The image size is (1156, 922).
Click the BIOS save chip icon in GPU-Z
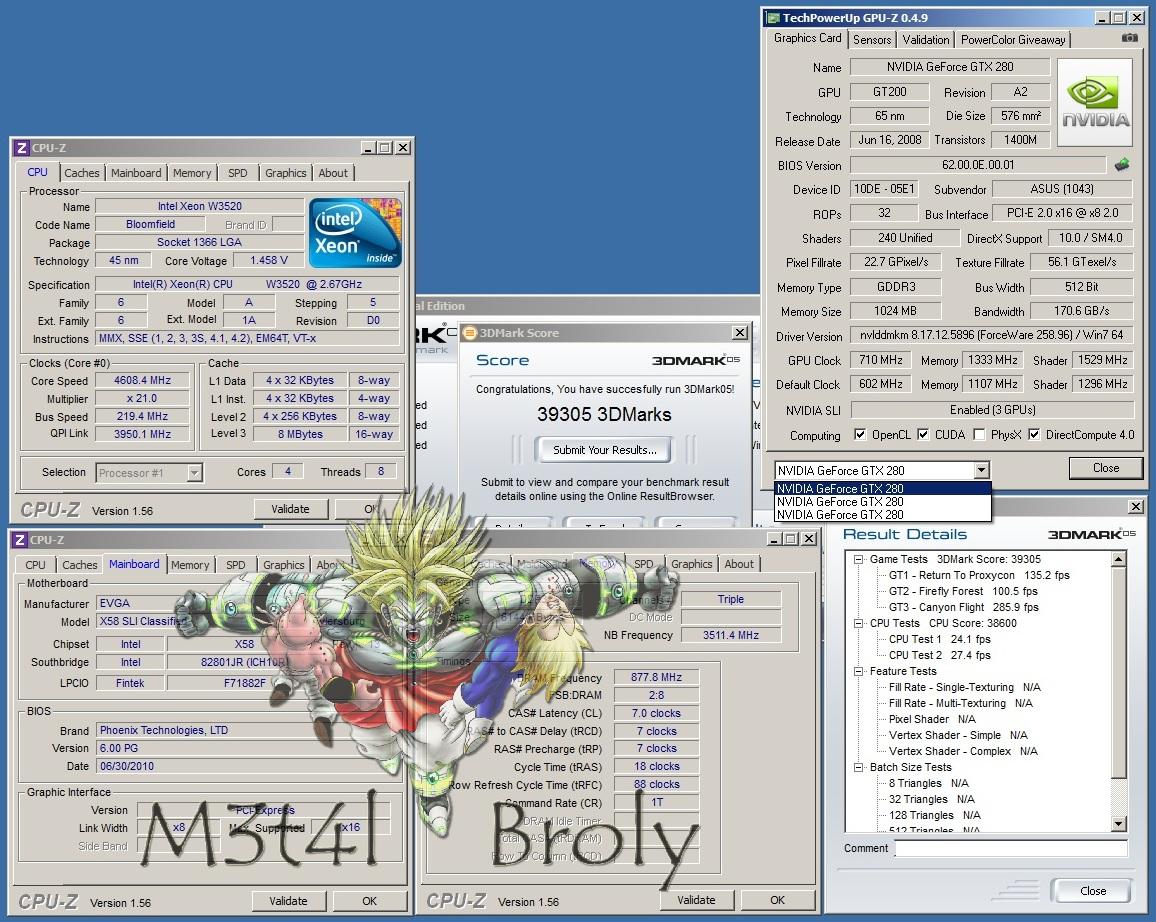click(1121, 164)
